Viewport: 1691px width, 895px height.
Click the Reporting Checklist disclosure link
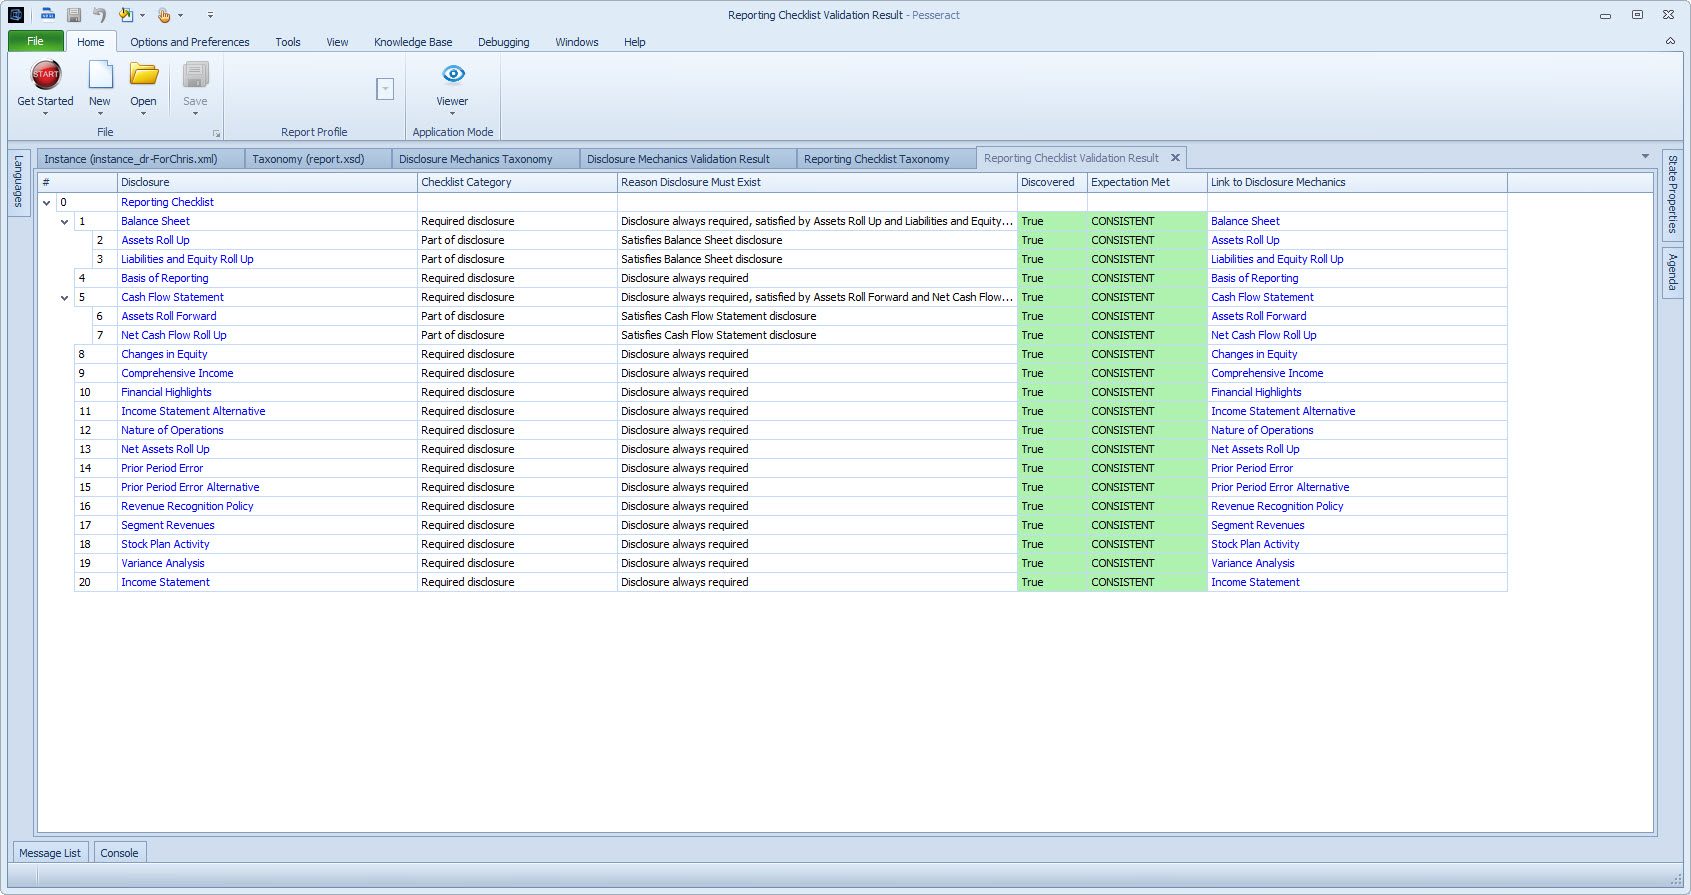167,202
